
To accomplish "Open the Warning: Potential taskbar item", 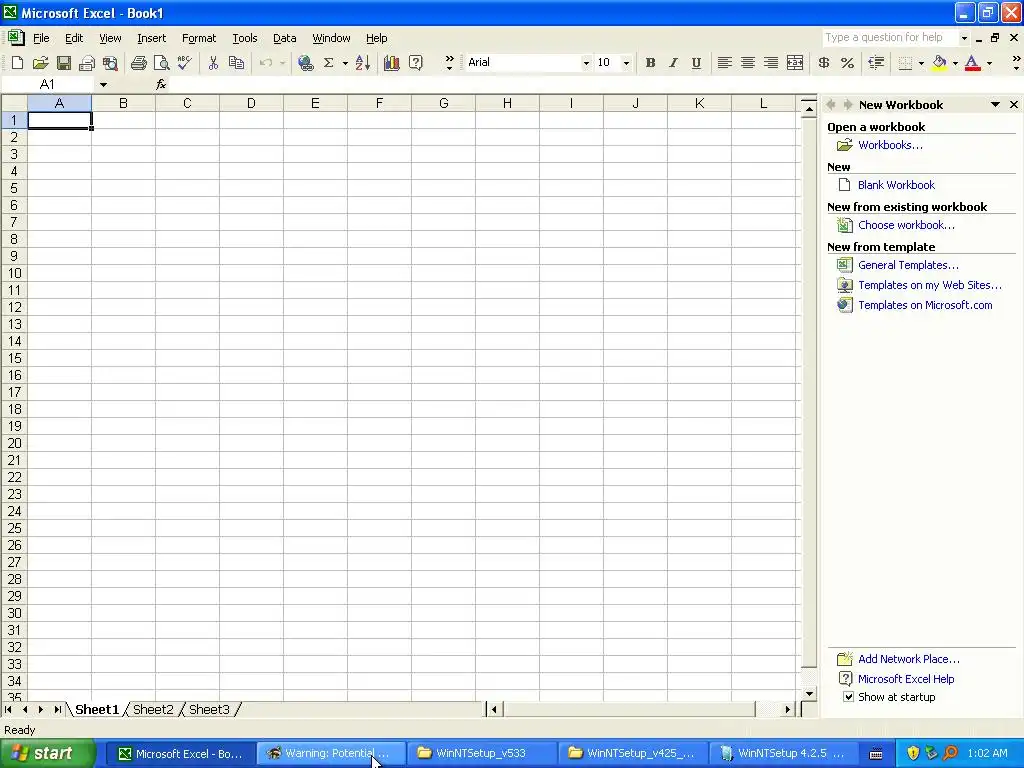I will click(331, 753).
